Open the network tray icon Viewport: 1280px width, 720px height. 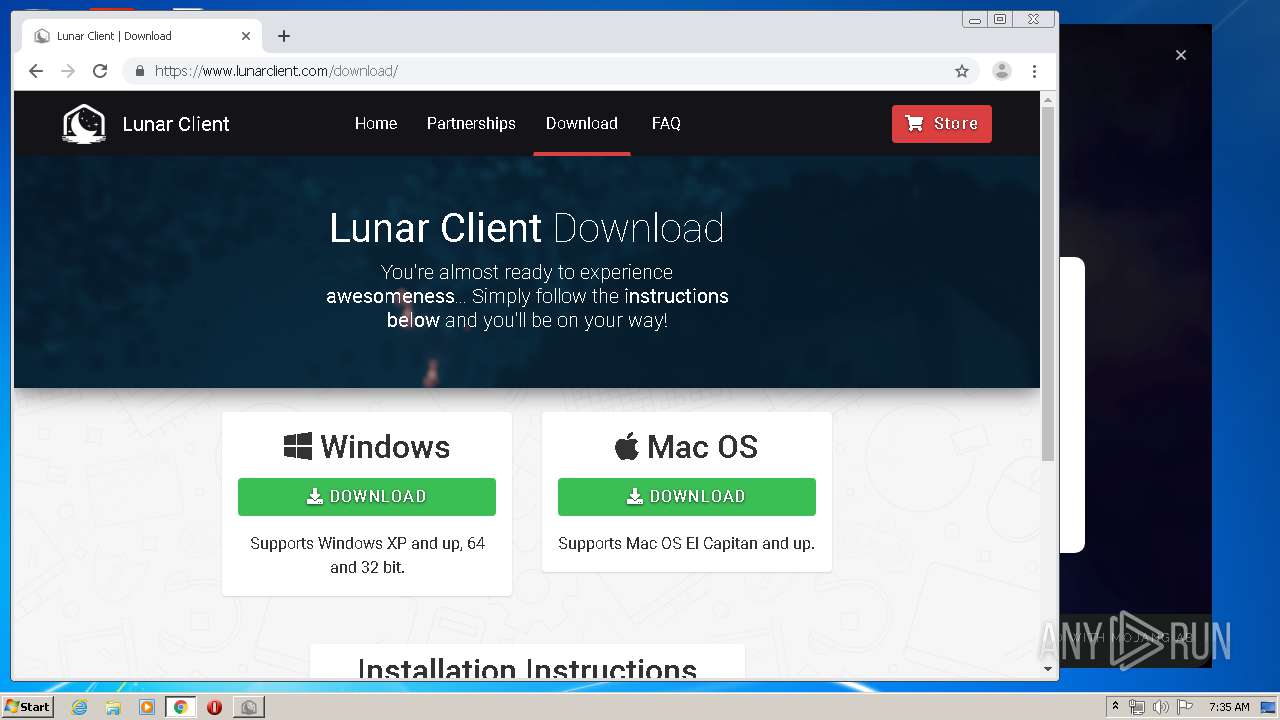coord(1137,707)
